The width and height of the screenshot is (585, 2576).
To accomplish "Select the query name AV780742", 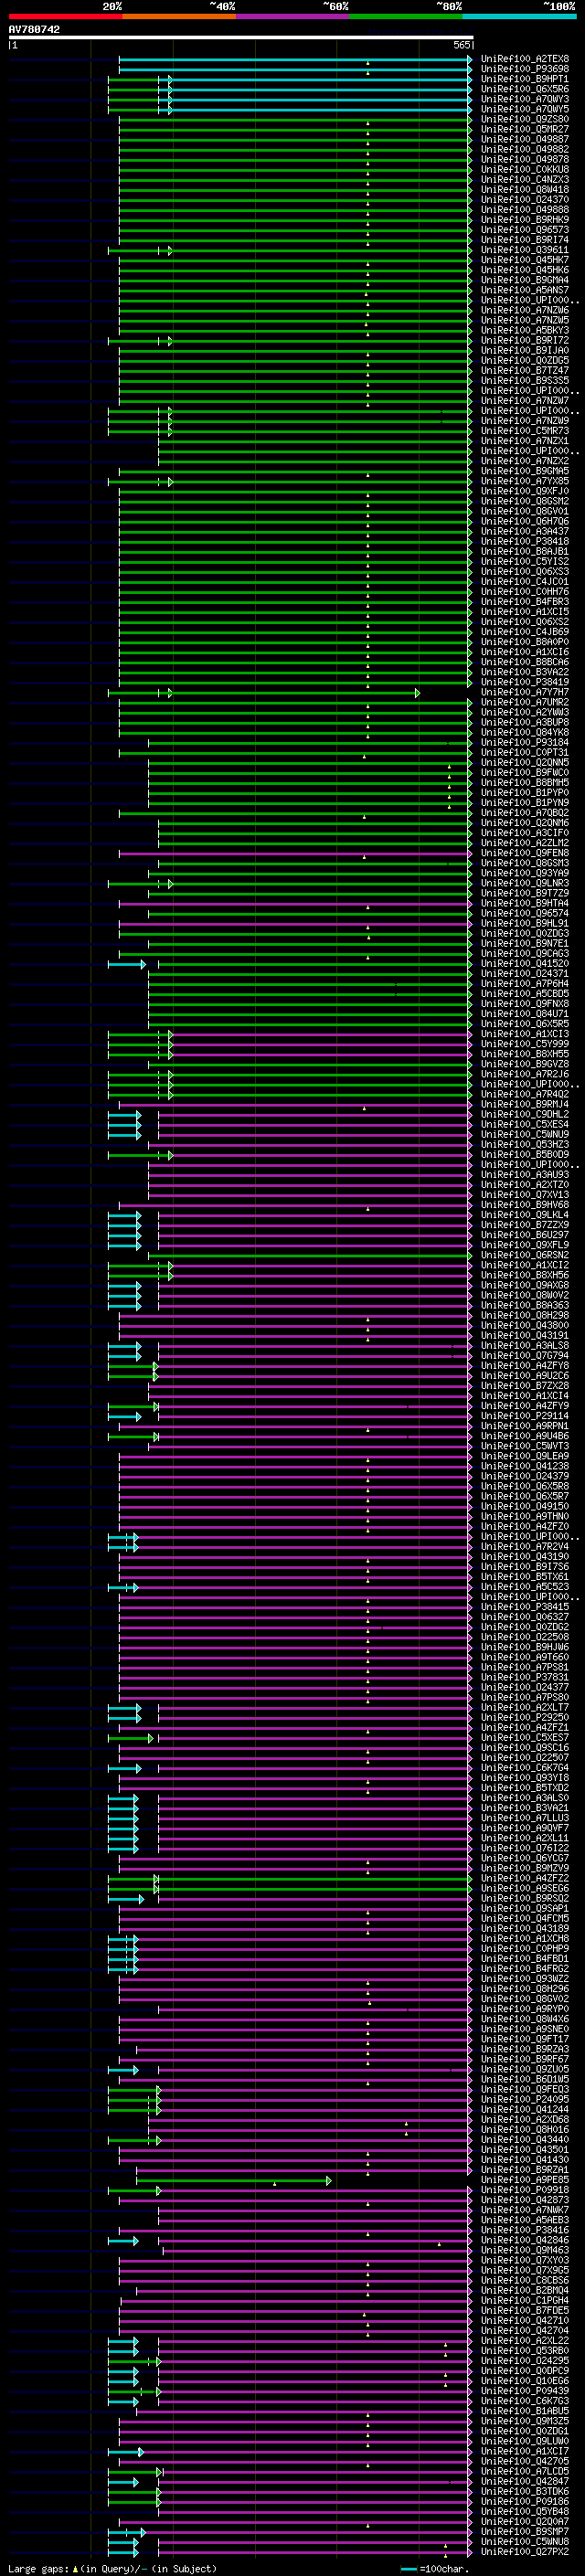I will 34,30.
